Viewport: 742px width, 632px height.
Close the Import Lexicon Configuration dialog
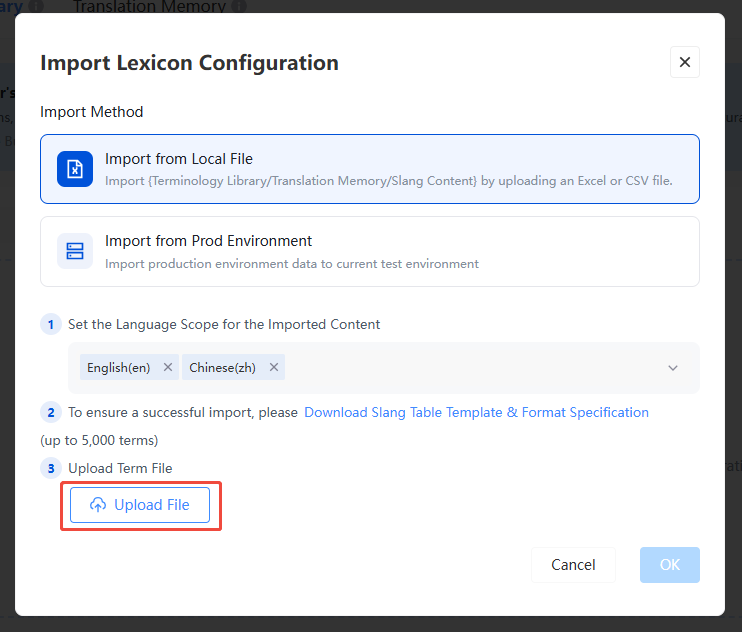685,62
